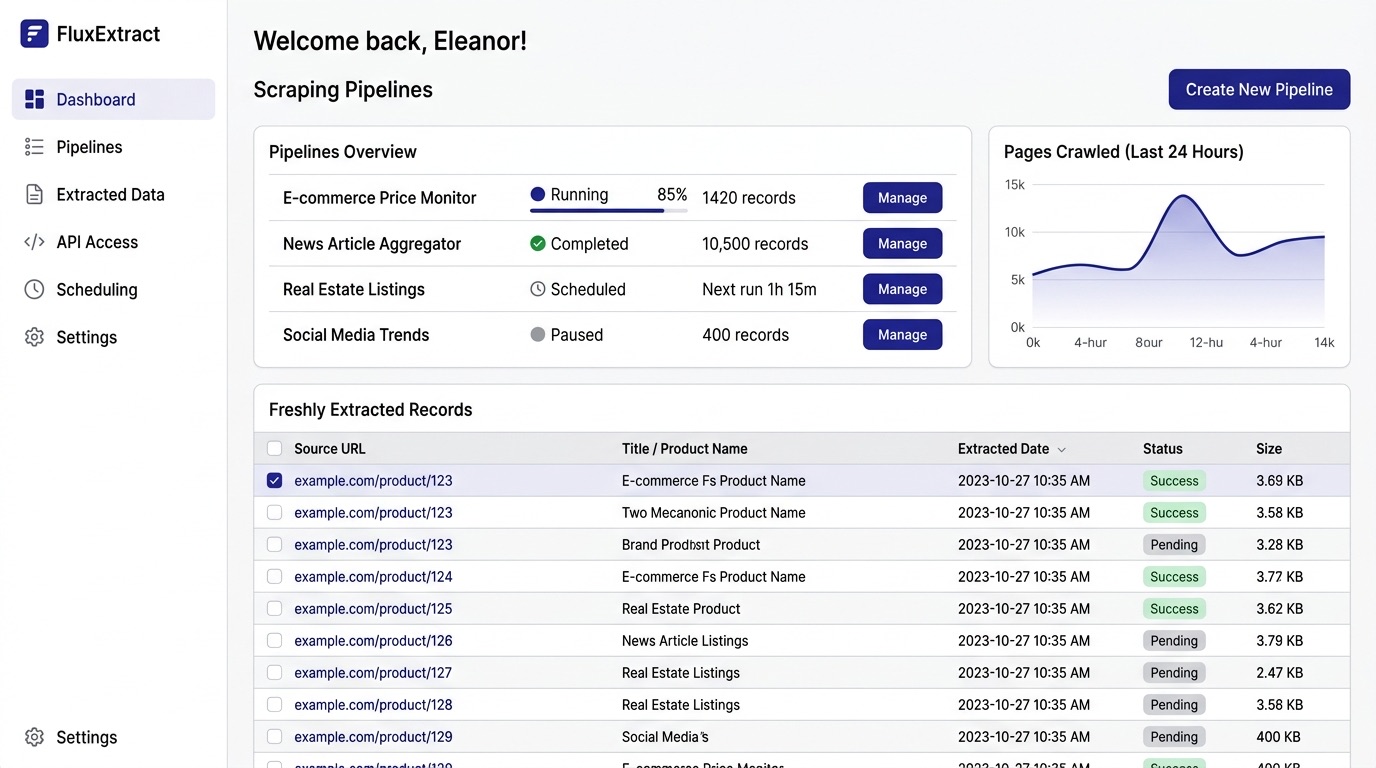Open example.com/product/125 link
The height and width of the screenshot is (768, 1376).
(373, 609)
